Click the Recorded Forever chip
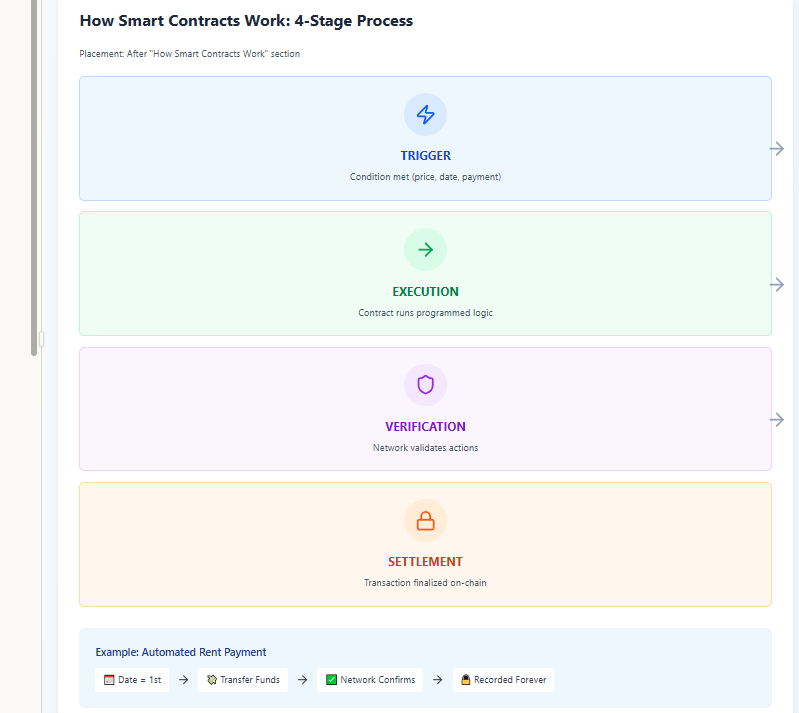The width and height of the screenshot is (799, 713). (503, 680)
